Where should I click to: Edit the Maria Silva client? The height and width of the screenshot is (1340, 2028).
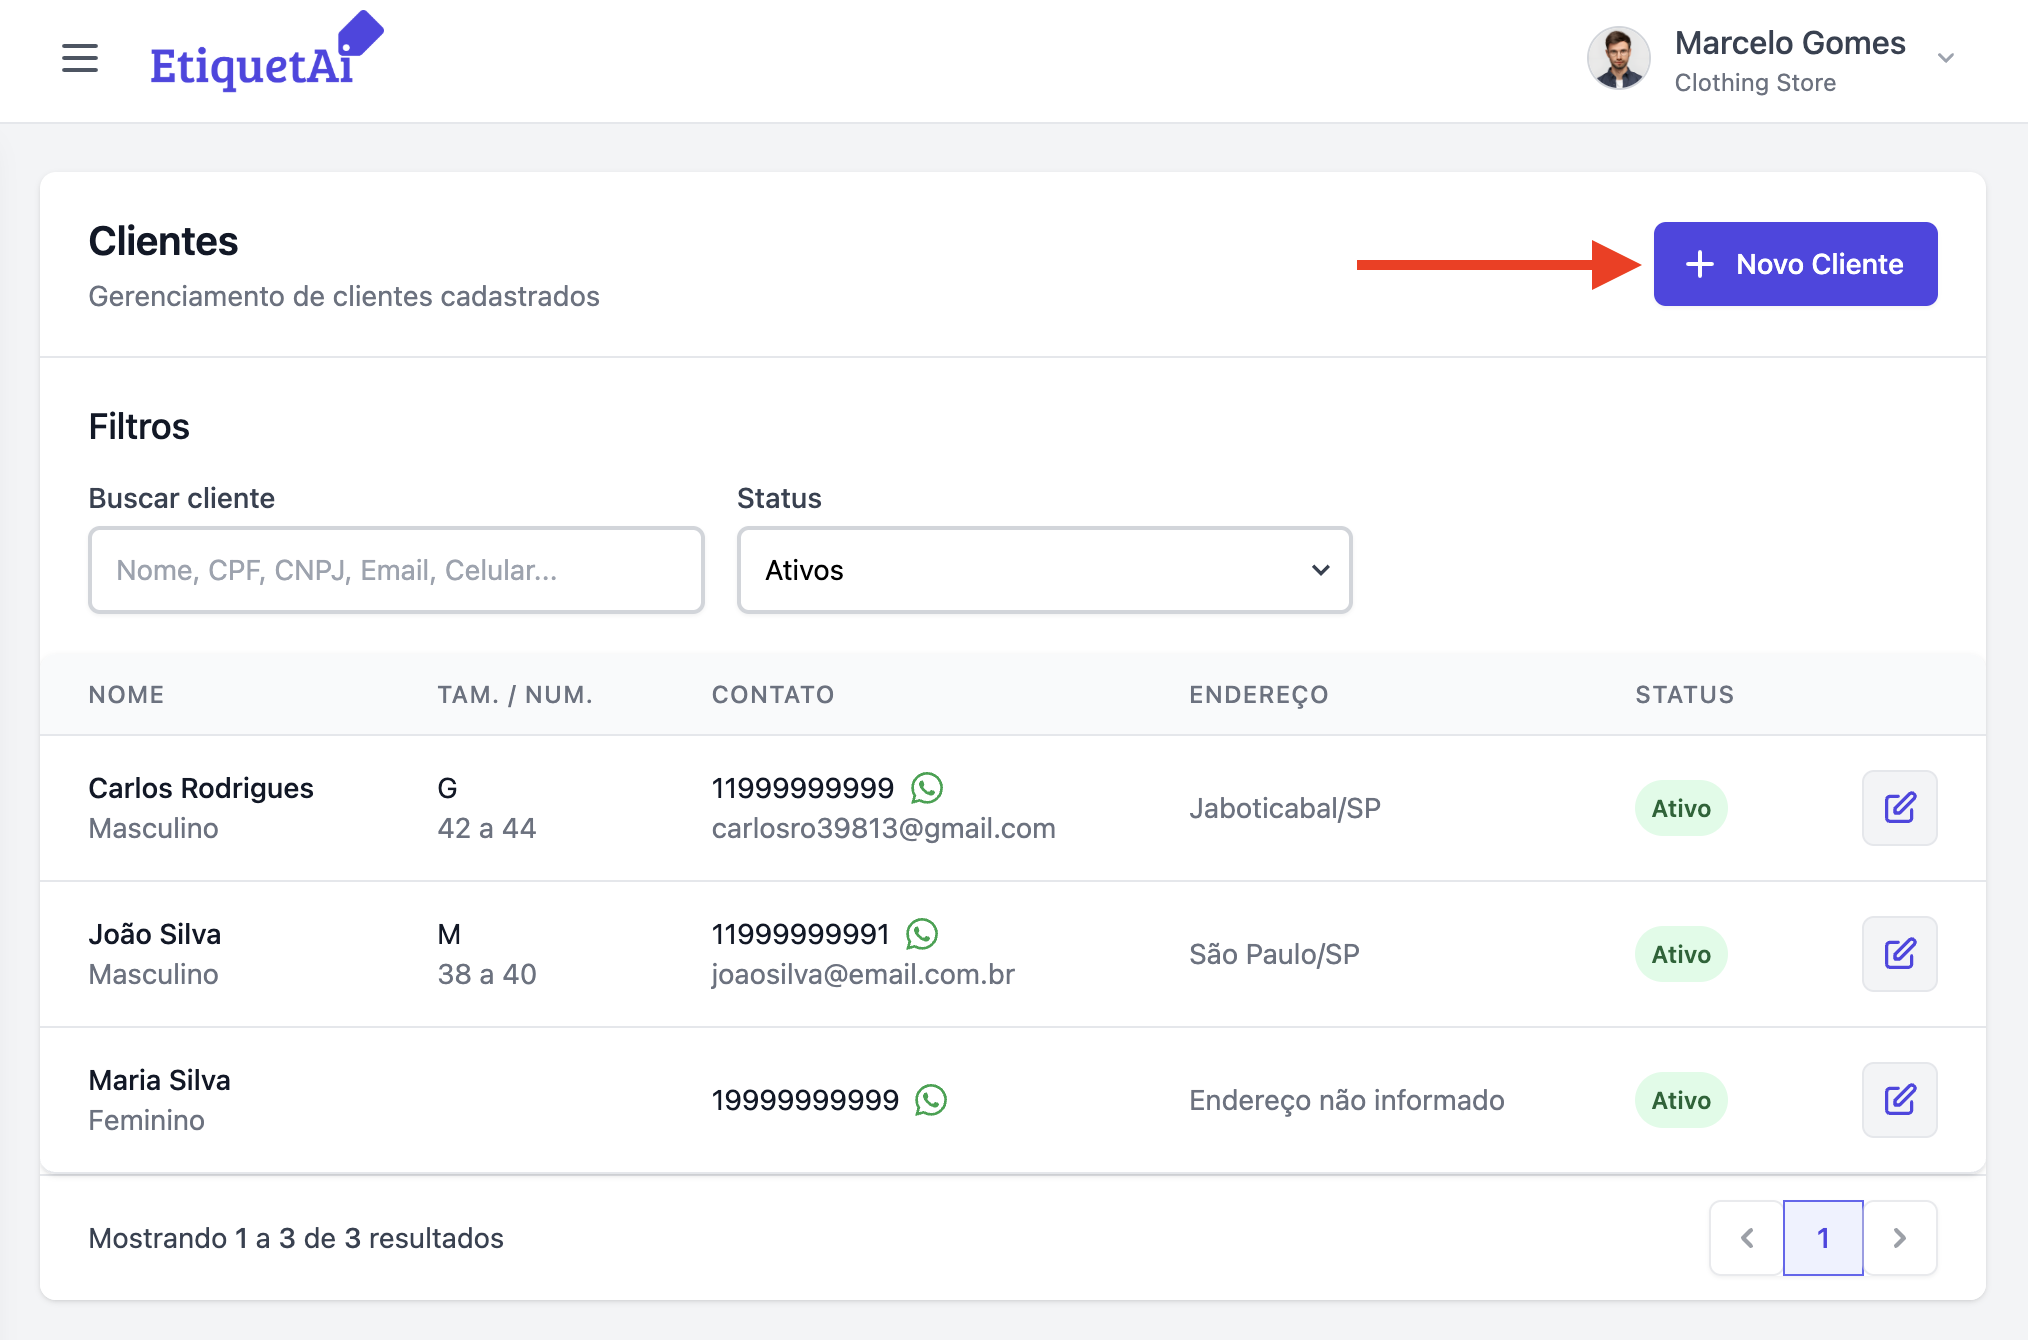[x=1899, y=1100]
